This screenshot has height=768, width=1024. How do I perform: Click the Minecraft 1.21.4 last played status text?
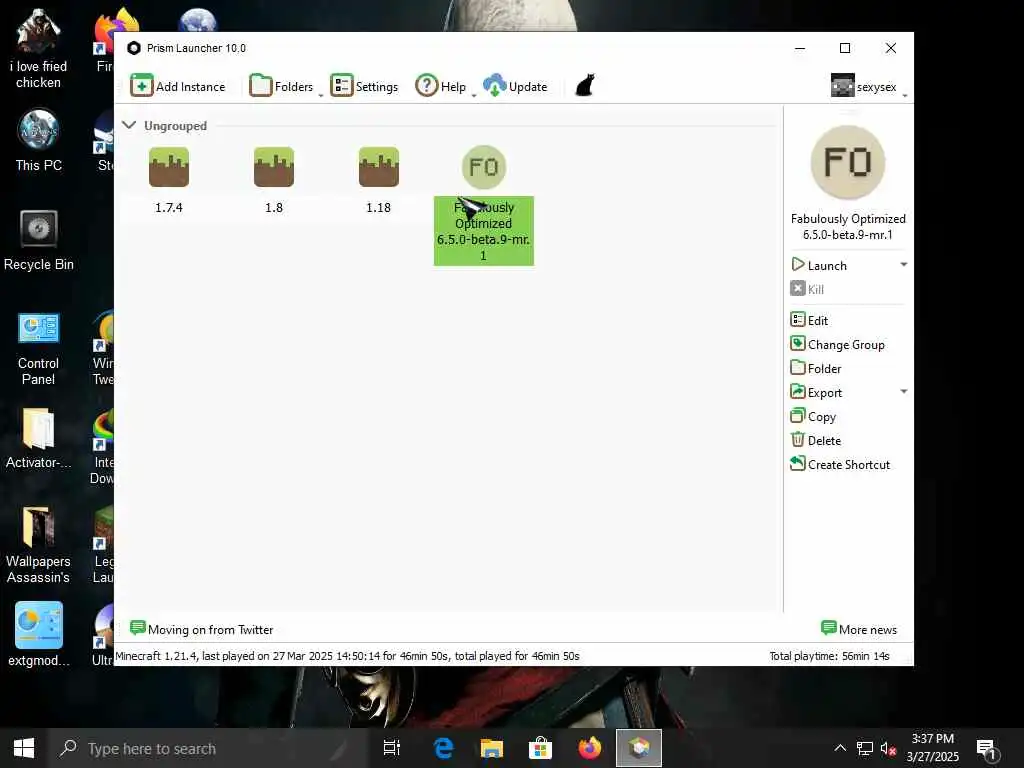[x=347, y=656]
